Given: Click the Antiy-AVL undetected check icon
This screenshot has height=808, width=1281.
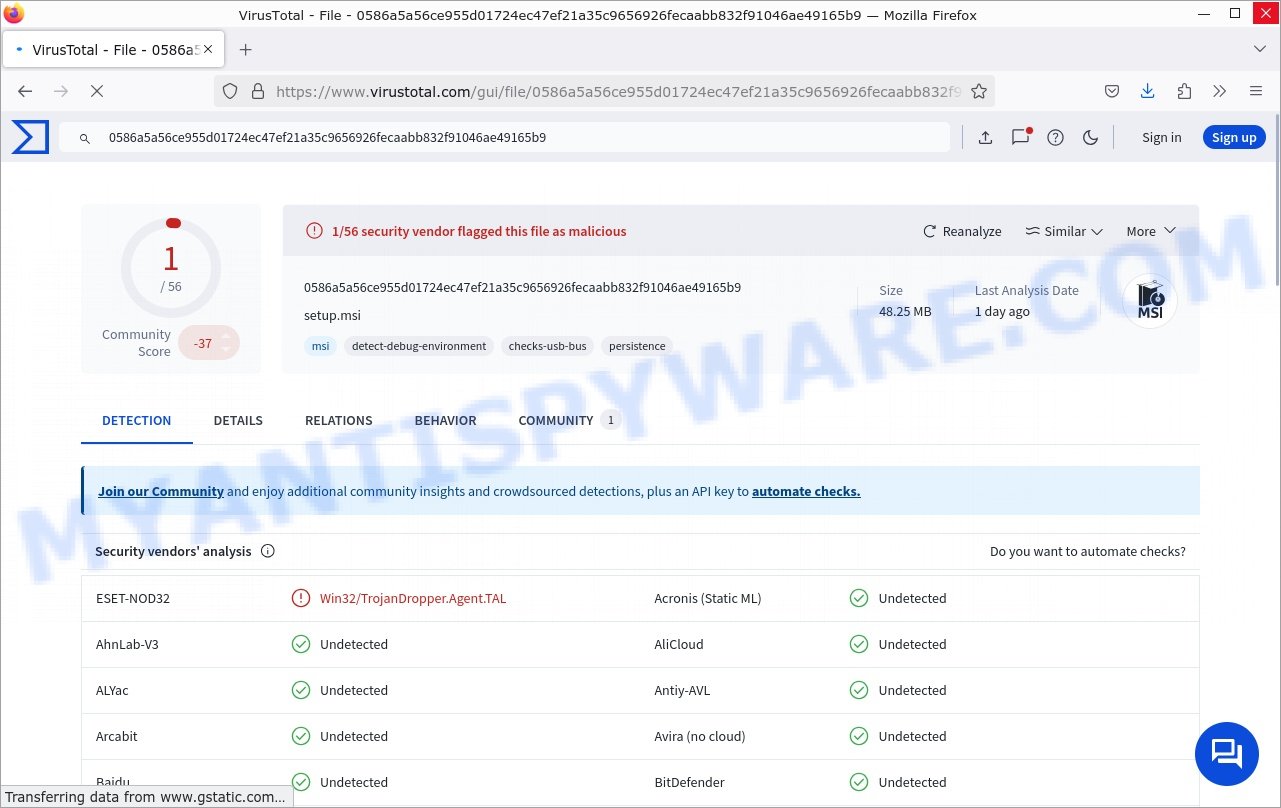Looking at the screenshot, I should (859, 690).
